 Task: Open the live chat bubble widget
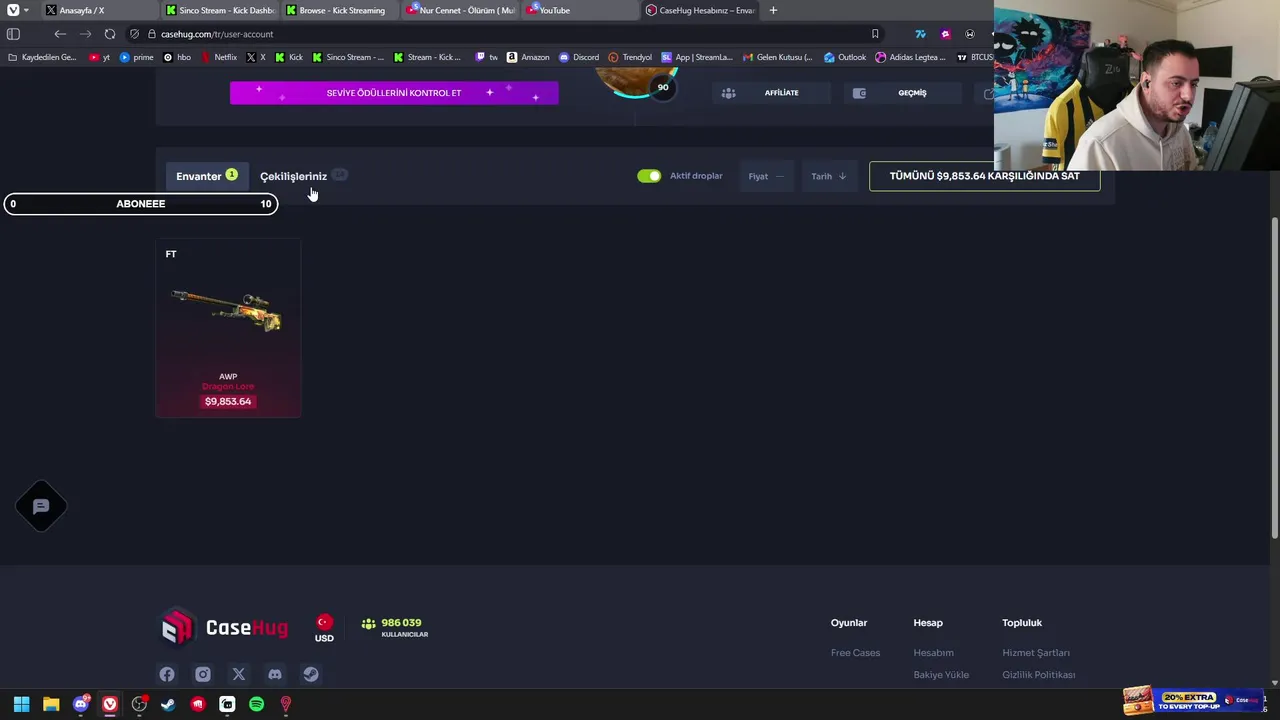41,507
